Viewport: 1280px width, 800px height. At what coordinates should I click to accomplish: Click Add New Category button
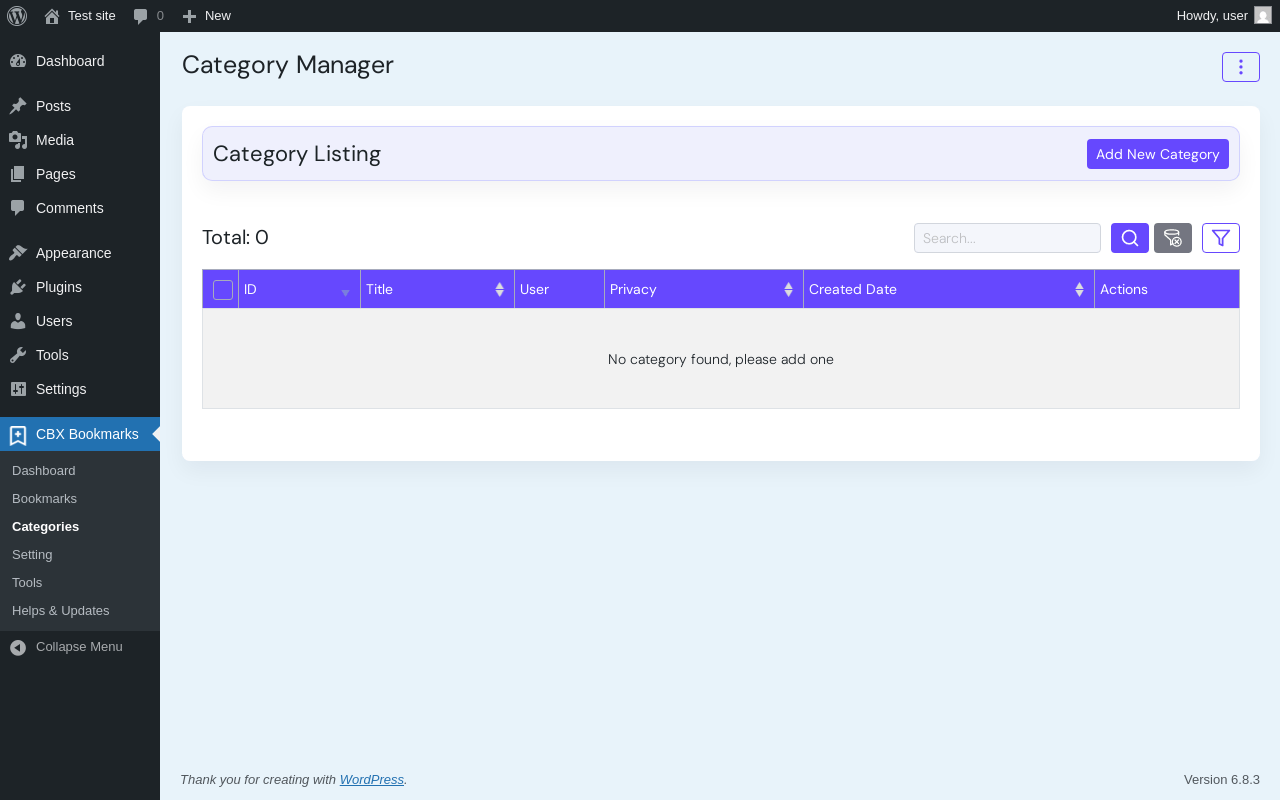click(1158, 154)
